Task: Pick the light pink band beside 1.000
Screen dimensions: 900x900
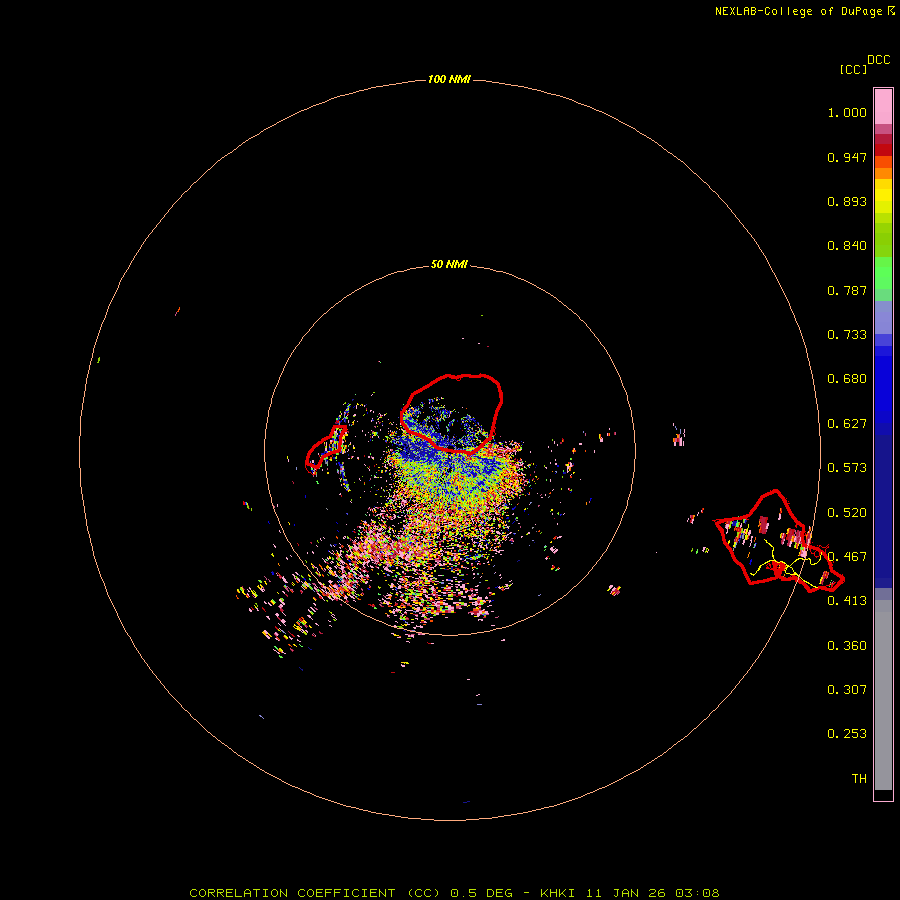Action: coord(883,107)
